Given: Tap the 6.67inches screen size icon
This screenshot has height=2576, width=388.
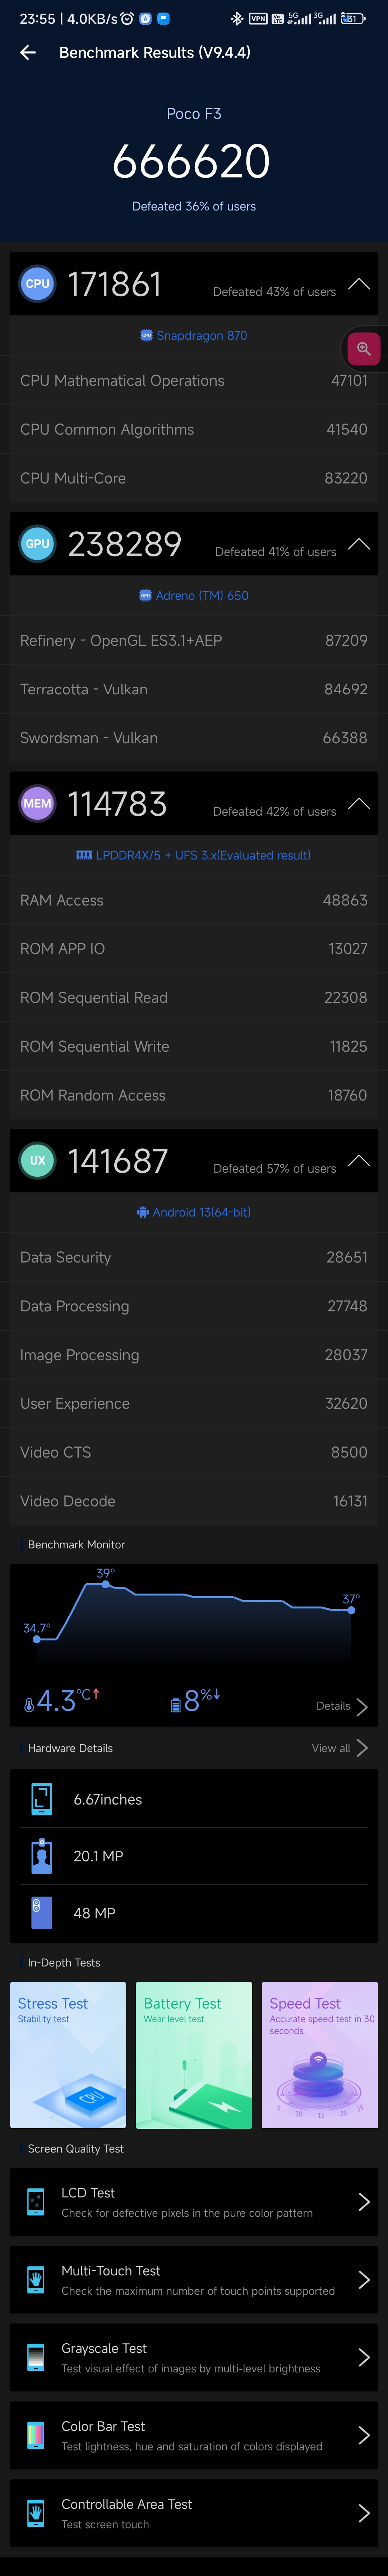Looking at the screenshot, I should tap(41, 1799).
